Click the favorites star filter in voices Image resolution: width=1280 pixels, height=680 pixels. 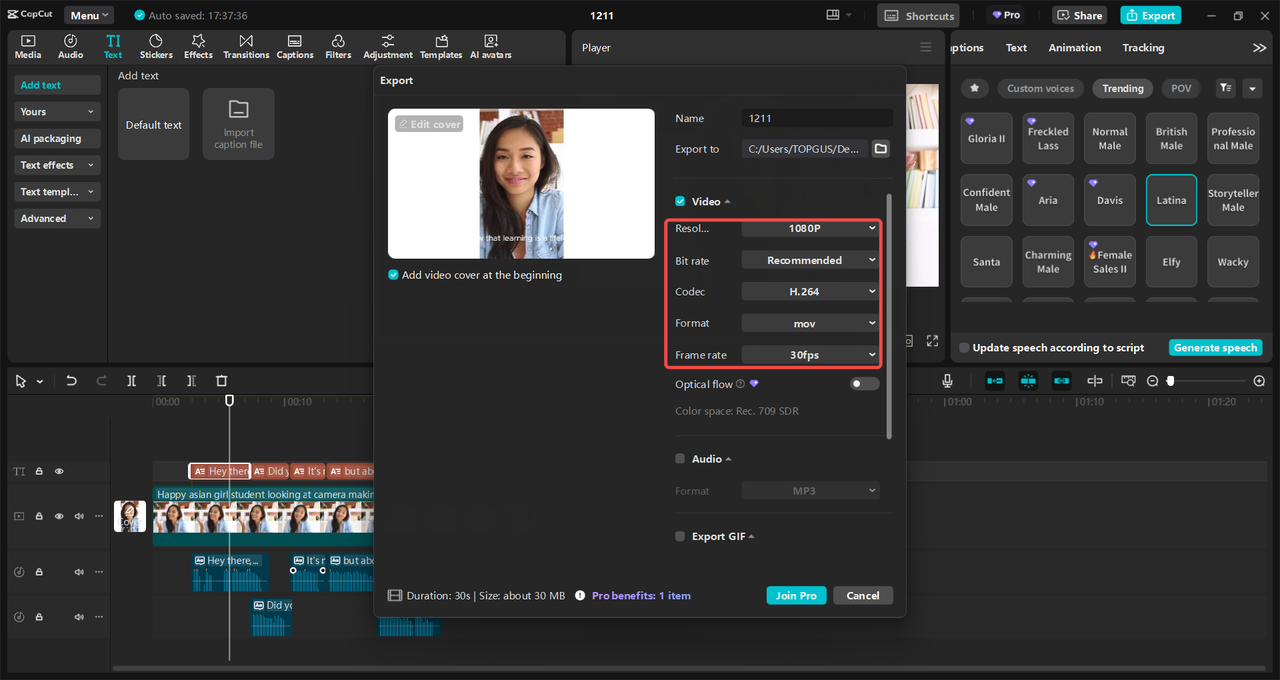974,88
